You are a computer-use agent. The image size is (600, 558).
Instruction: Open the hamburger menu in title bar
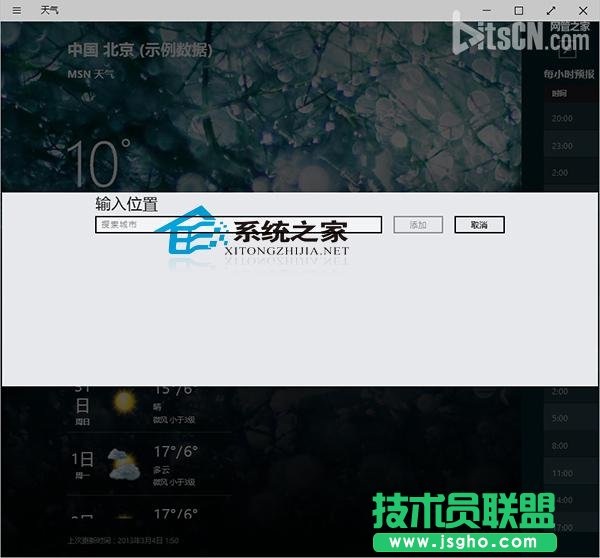click(x=16, y=10)
